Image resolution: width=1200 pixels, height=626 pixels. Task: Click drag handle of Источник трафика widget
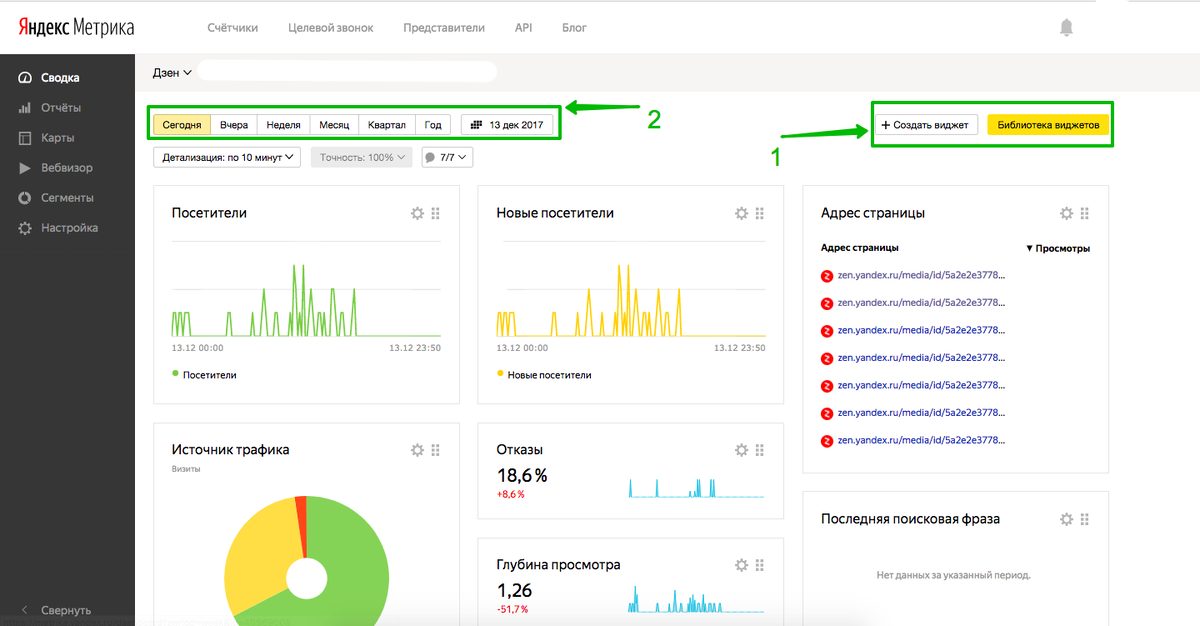click(x=436, y=450)
